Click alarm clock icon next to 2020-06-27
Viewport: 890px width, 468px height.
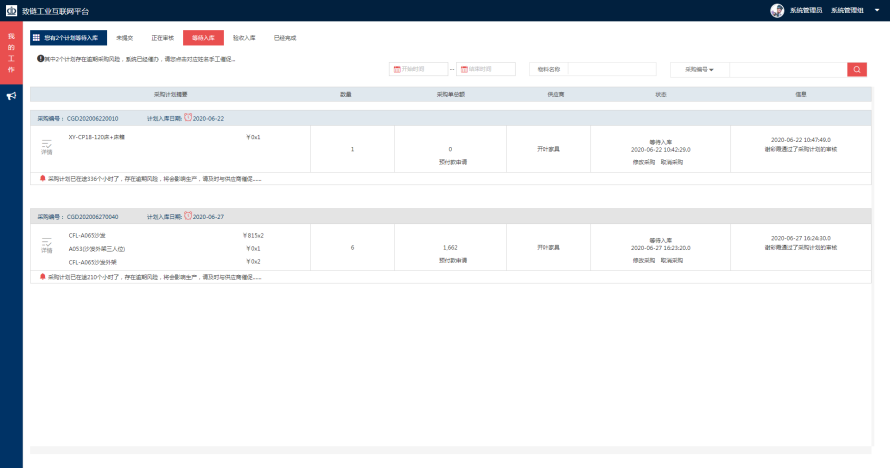[x=188, y=216]
